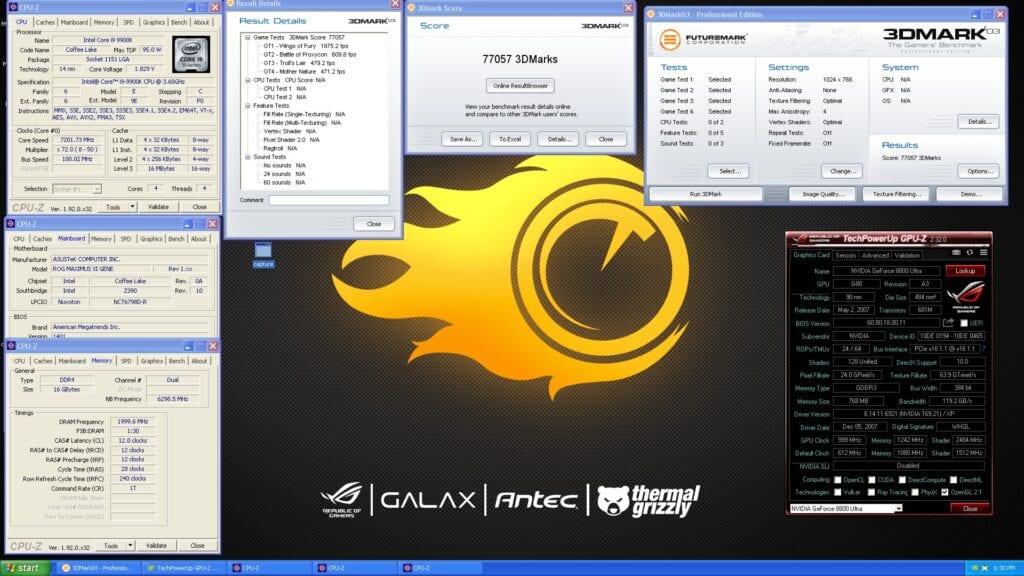This screenshot has width=1024, height=576.
Task: Uncheck the OpenGL 2.1 checkbox
Action: point(945,492)
